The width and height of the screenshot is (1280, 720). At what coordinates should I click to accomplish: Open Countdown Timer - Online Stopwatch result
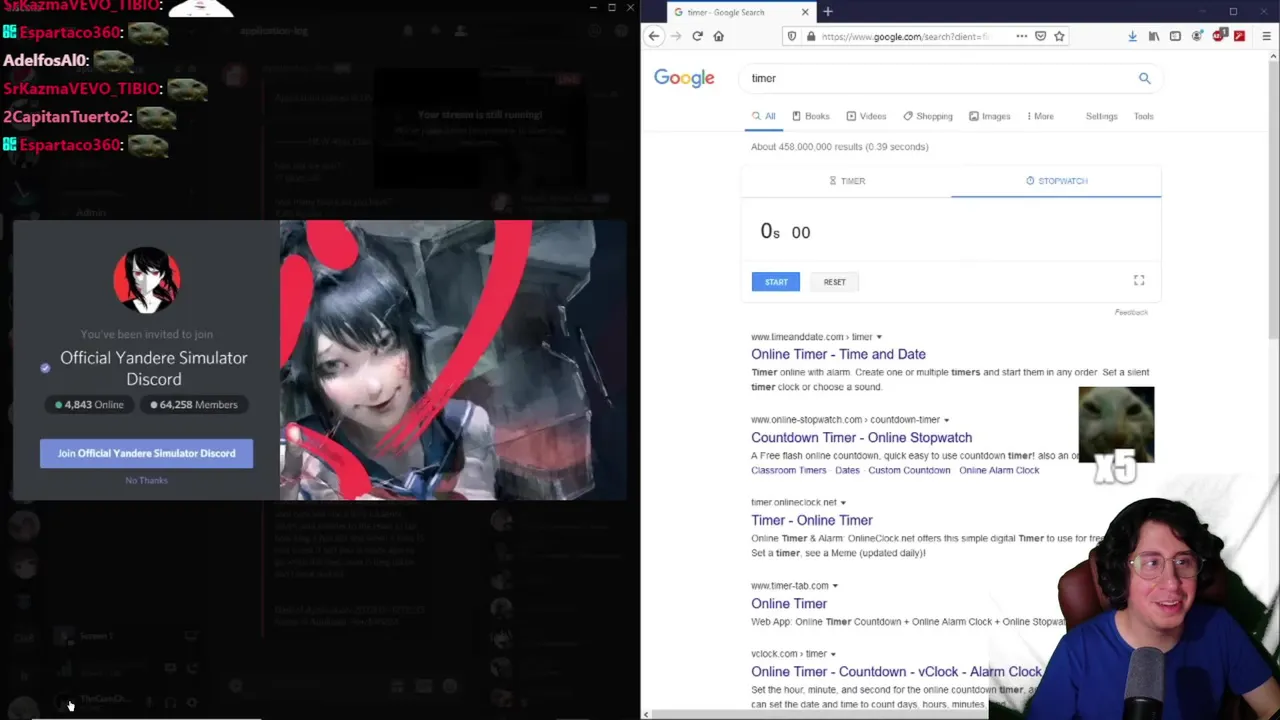tap(861, 437)
